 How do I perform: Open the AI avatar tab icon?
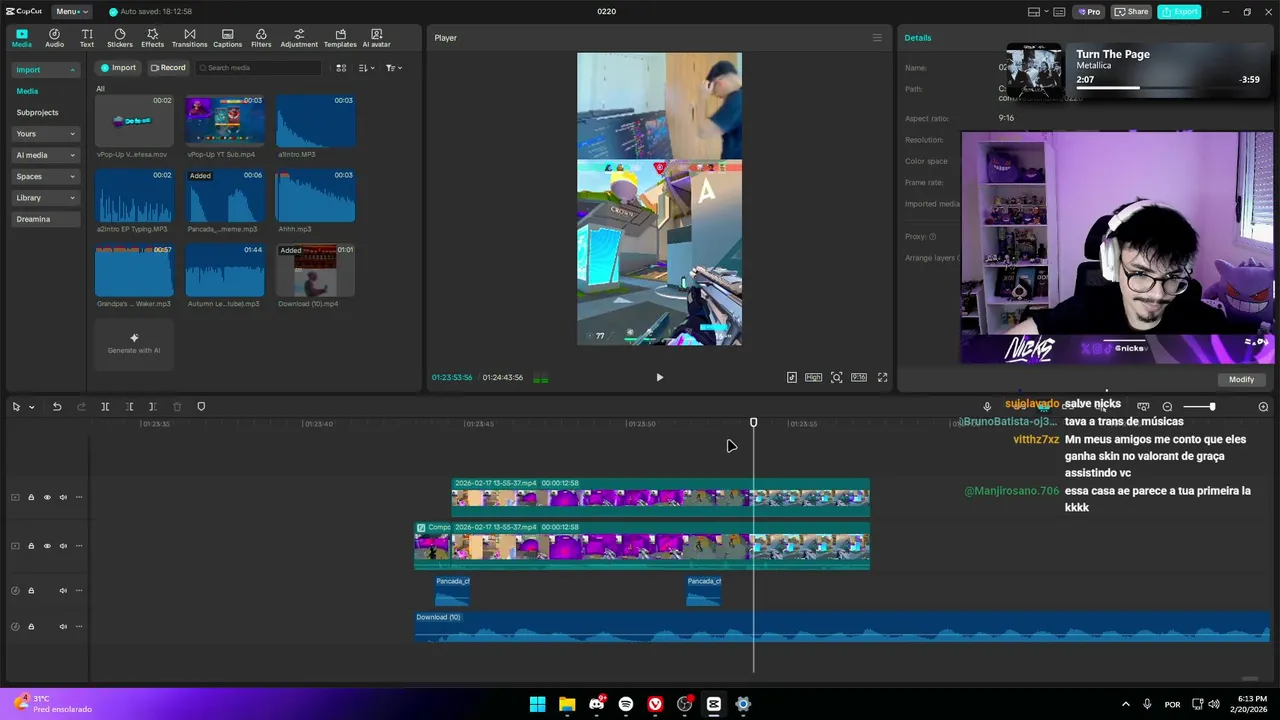(x=376, y=38)
